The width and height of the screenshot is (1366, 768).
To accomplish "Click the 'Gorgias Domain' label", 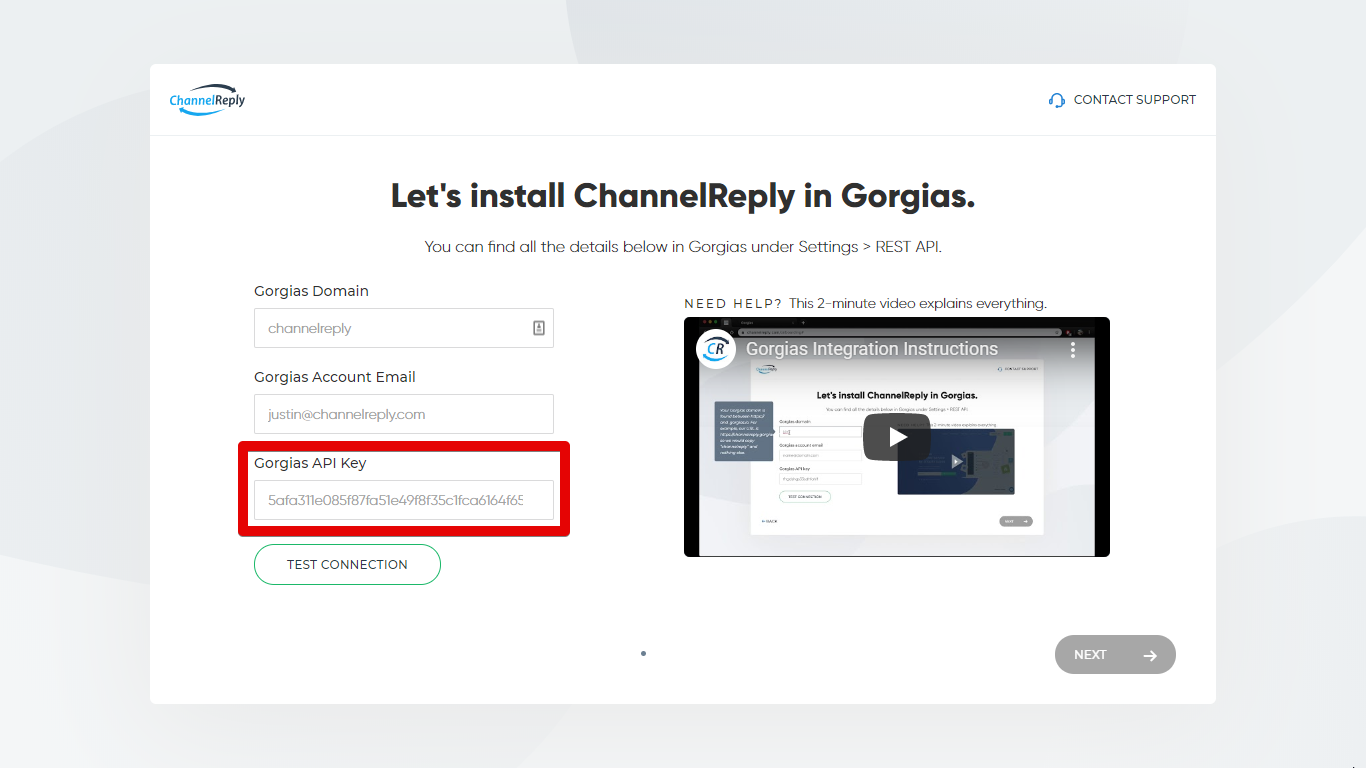I will pos(311,291).
